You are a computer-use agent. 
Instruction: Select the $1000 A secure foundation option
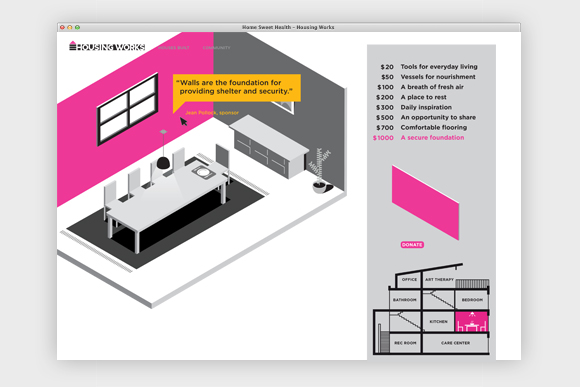418,138
